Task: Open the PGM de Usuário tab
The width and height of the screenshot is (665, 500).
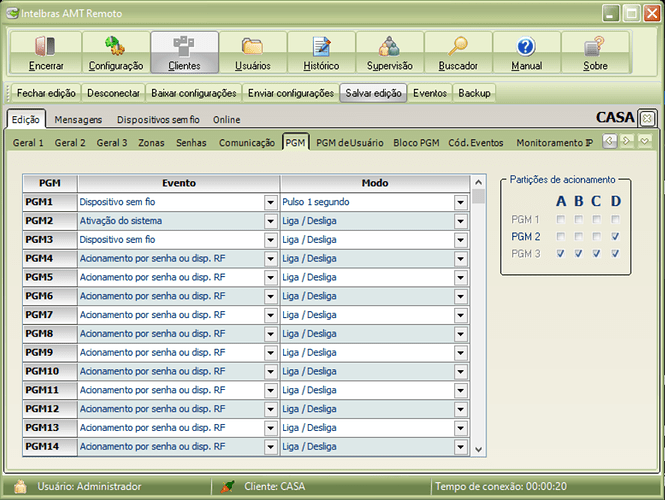Action: (349, 143)
